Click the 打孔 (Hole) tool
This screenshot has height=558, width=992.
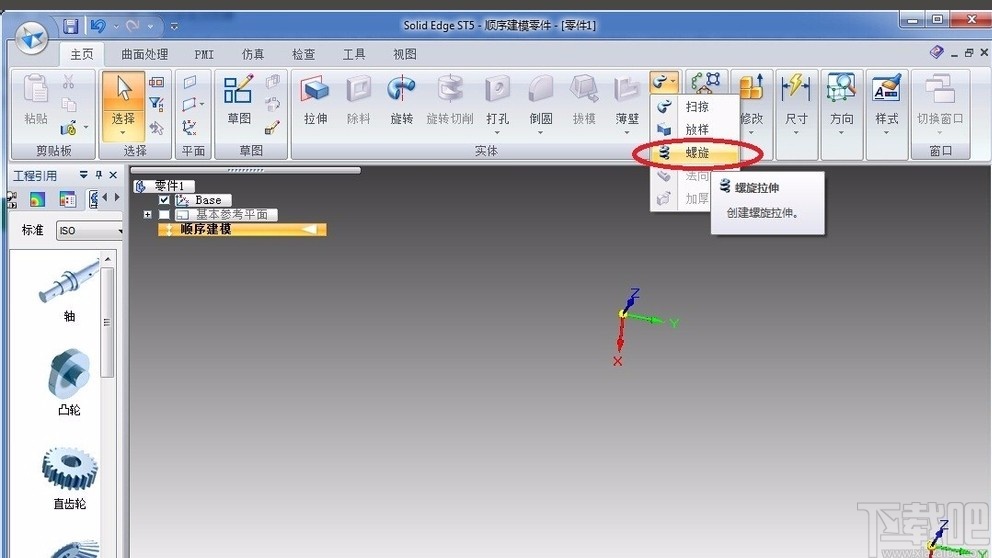[x=498, y=99]
